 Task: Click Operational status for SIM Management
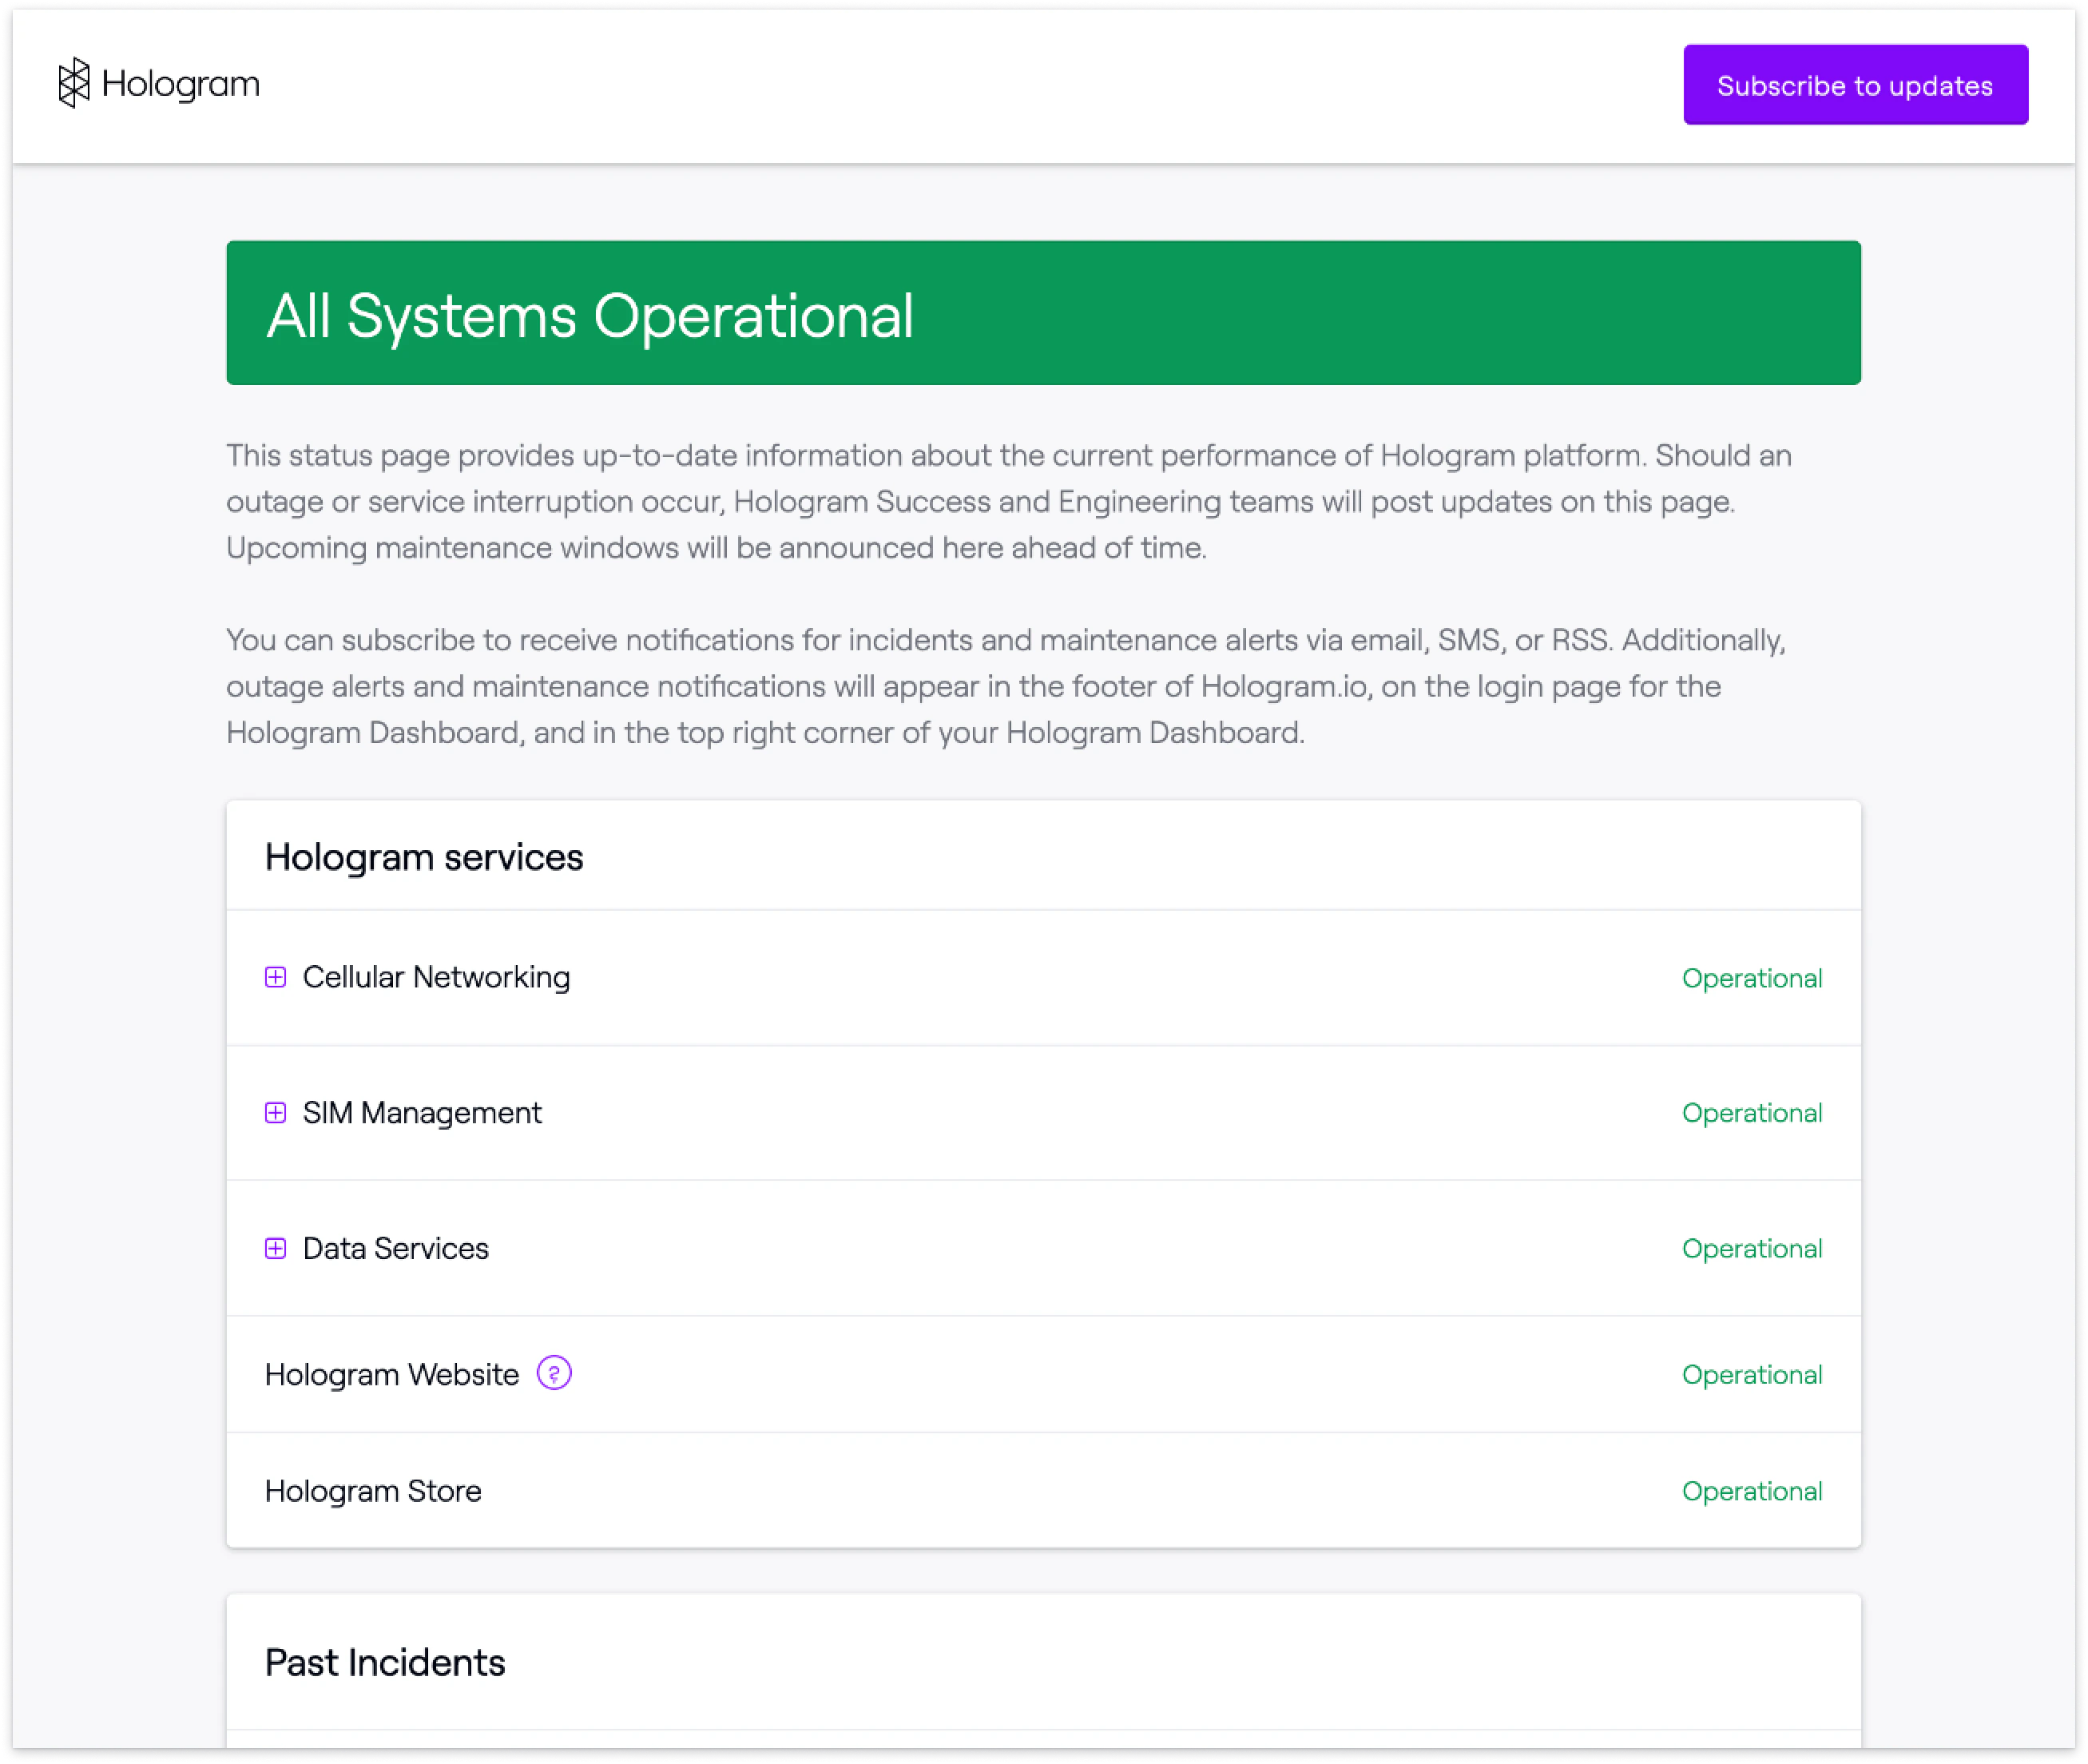pos(1752,1113)
